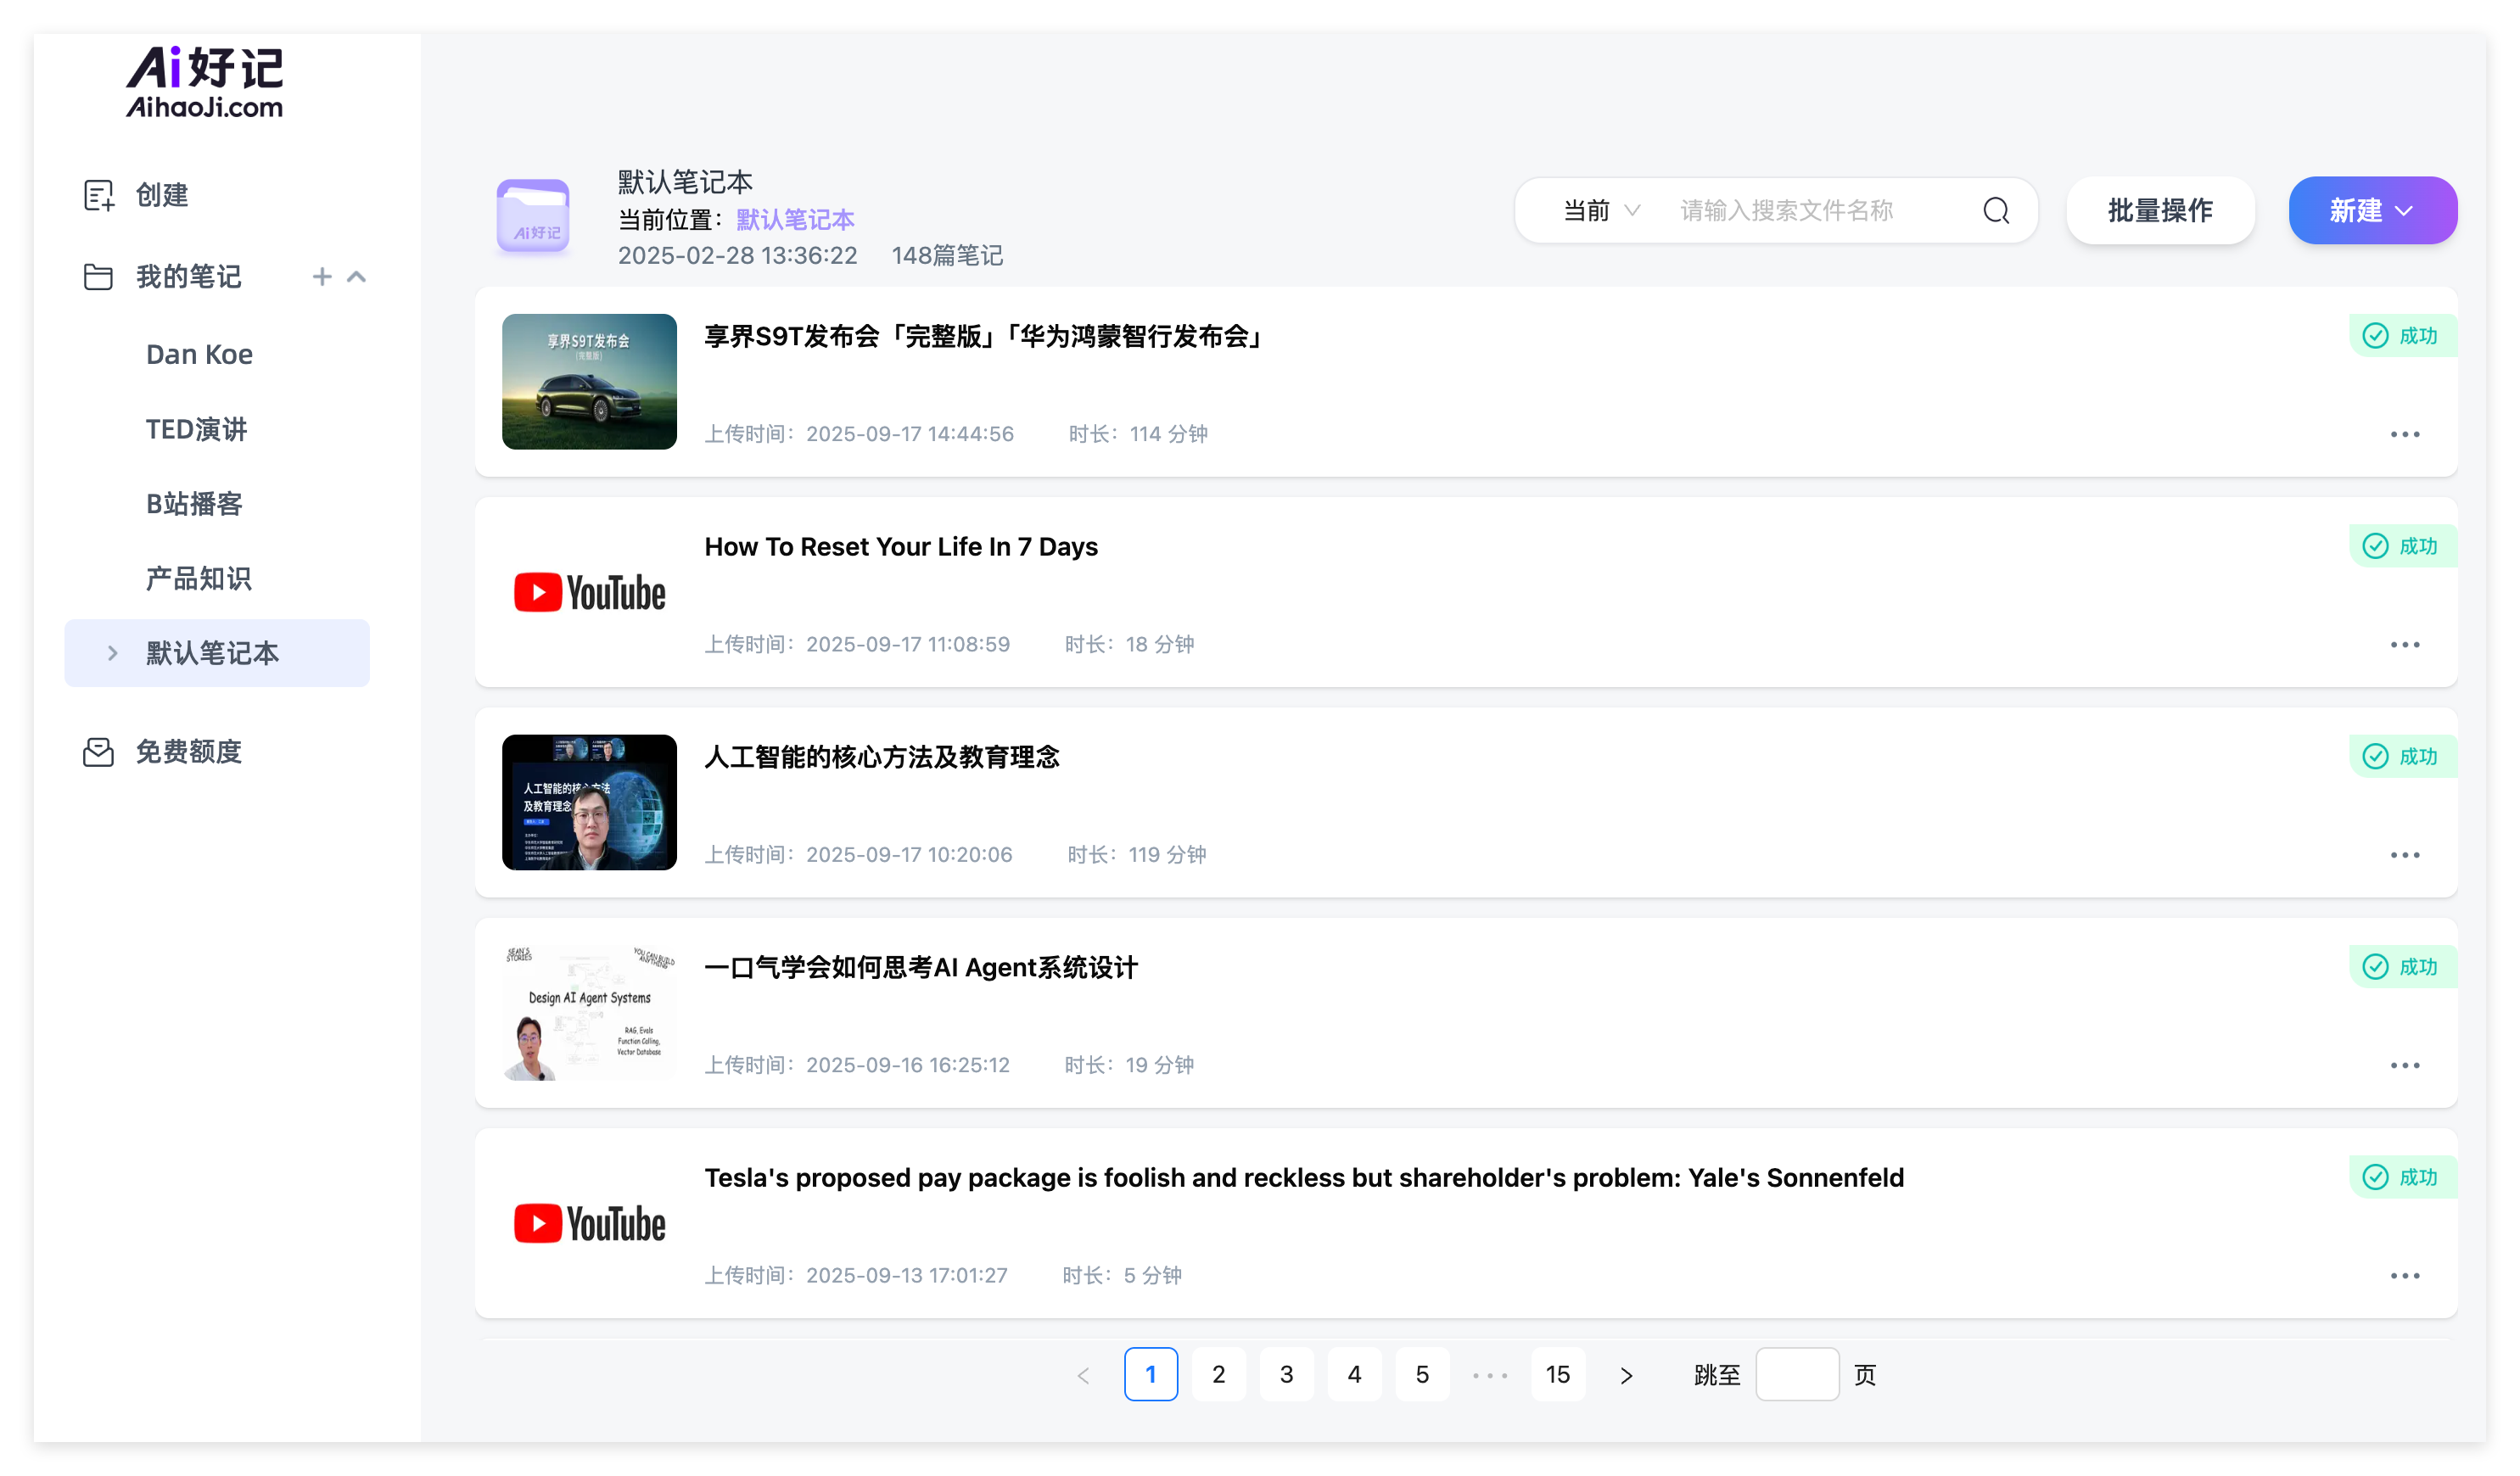Open more options for Tesla pay package note
This screenshot has width=2520, height=1476.
click(2404, 1276)
